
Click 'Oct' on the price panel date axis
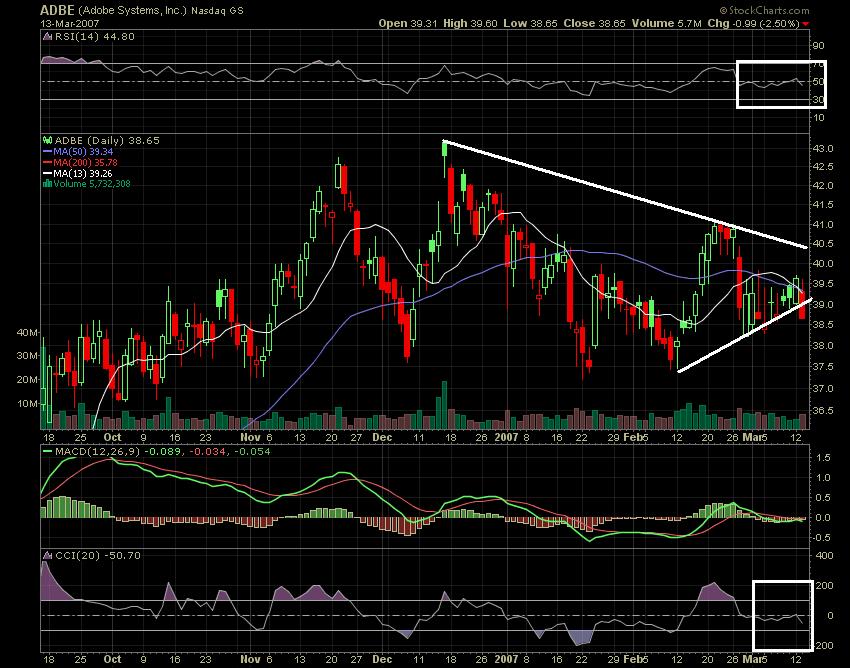click(112, 437)
